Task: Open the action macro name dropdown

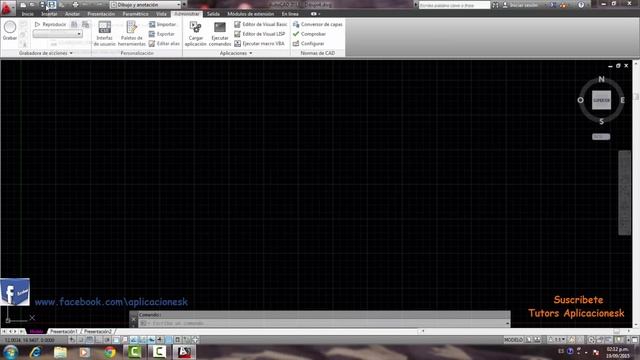Action: tap(58, 34)
